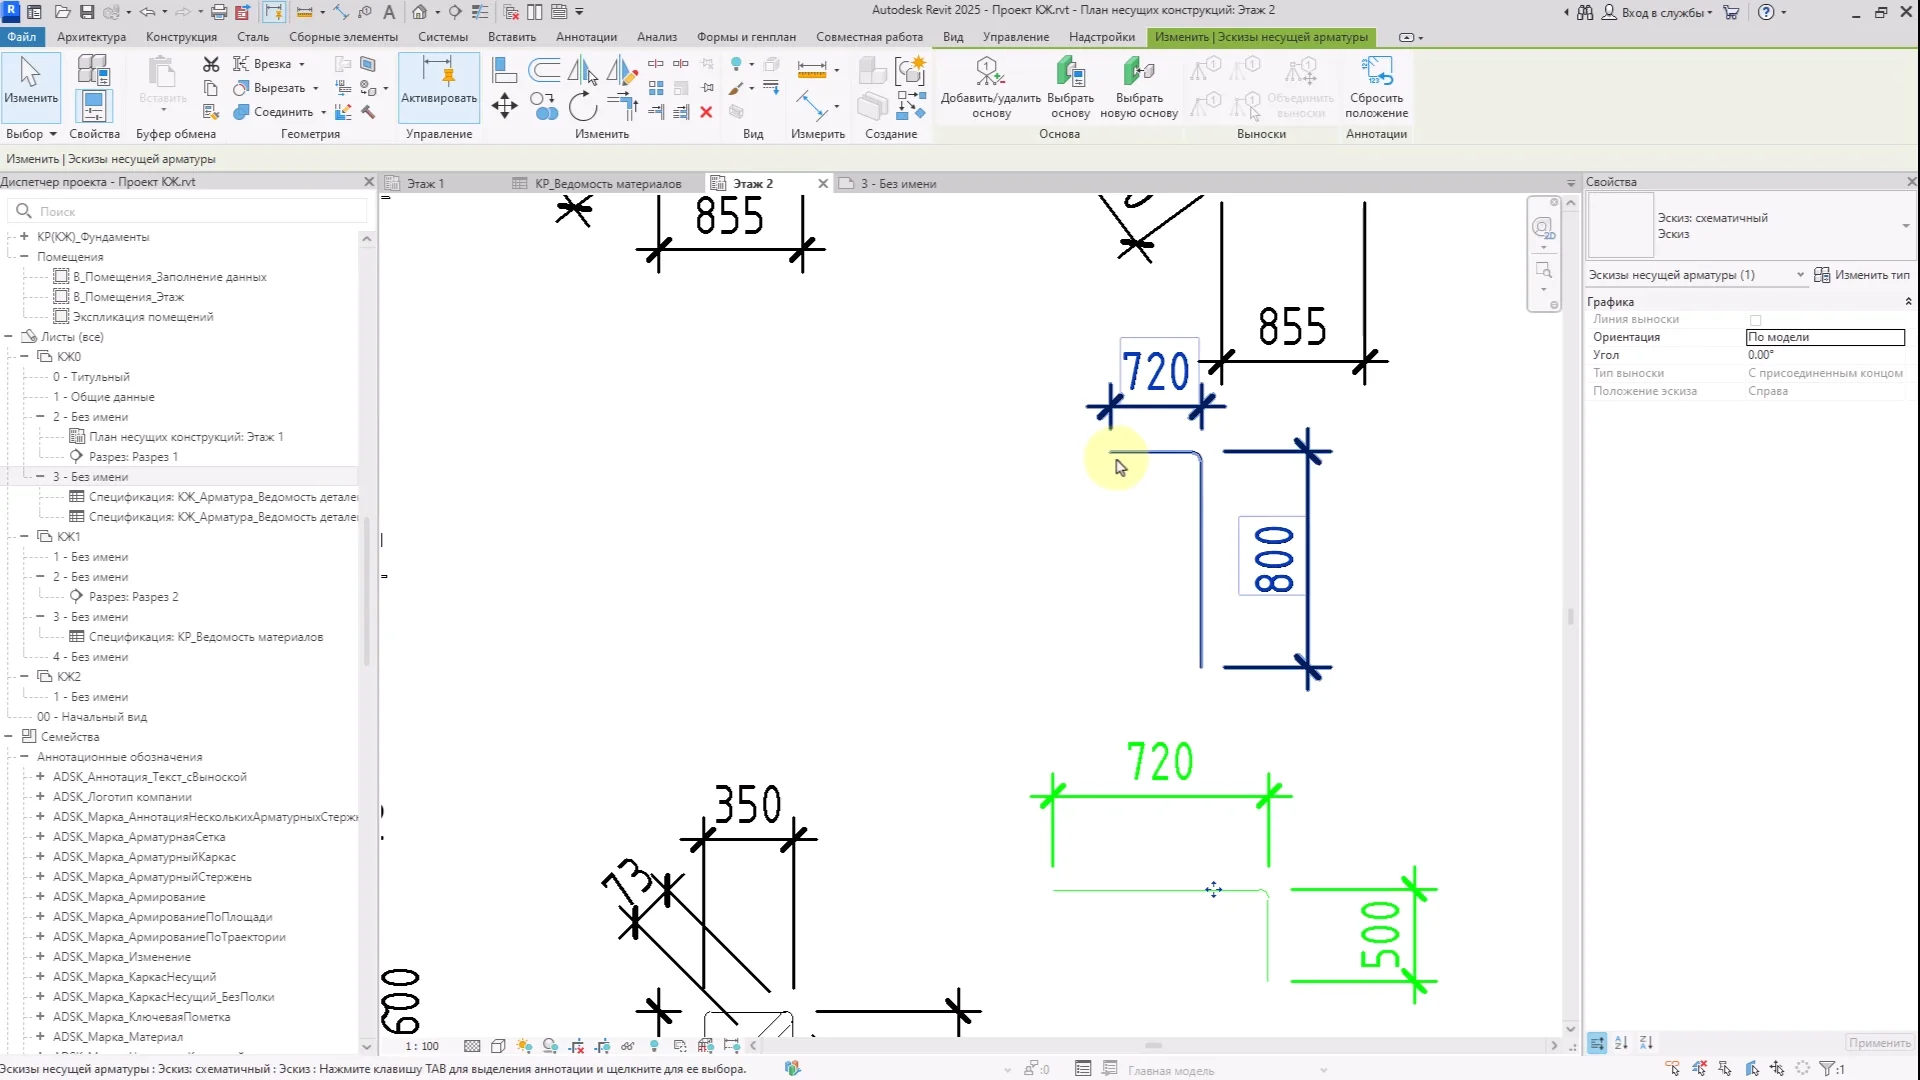
Task: Click the red Delete X icon
Action: point(706,112)
